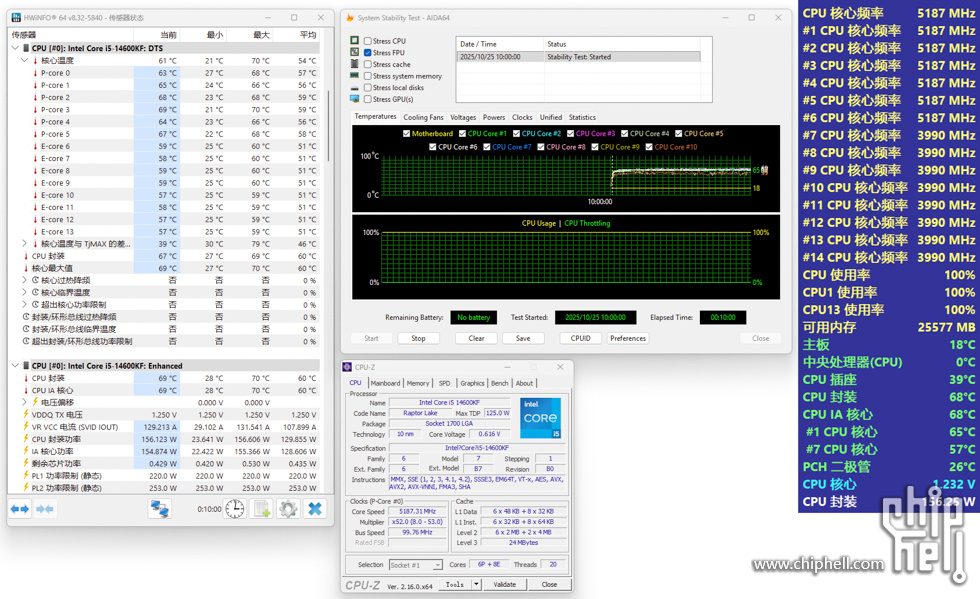Enable the Stress CPU checkbox
The image size is (980, 599).
[x=369, y=41]
